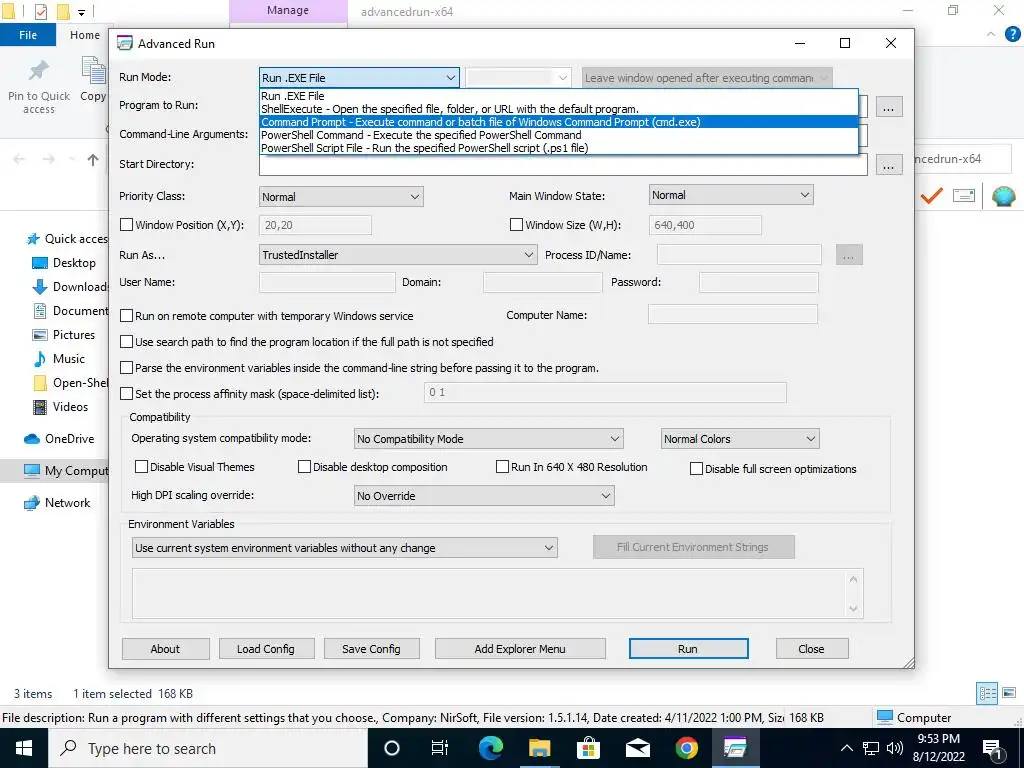Select Music in Explorer navigation pane
The image size is (1024, 768).
pyautogui.click(x=69, y=359)
